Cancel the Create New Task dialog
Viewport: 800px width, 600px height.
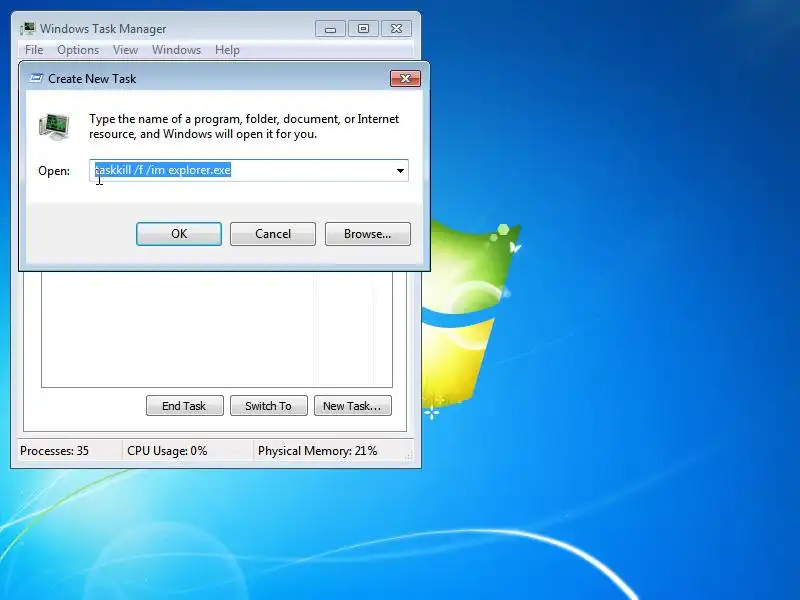coord(272,234)
